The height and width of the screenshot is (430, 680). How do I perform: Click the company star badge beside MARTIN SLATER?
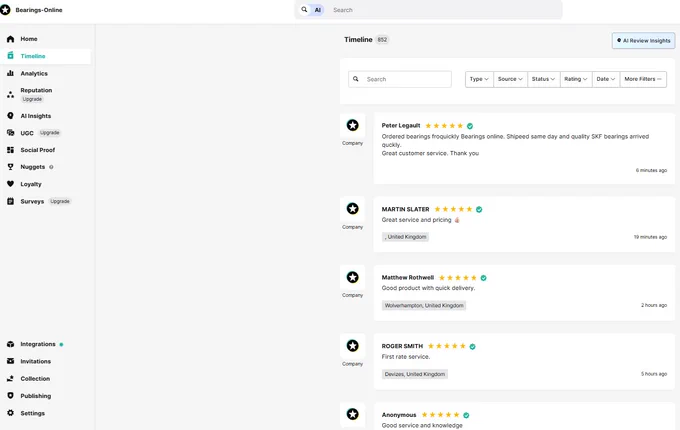pos(353,208)
